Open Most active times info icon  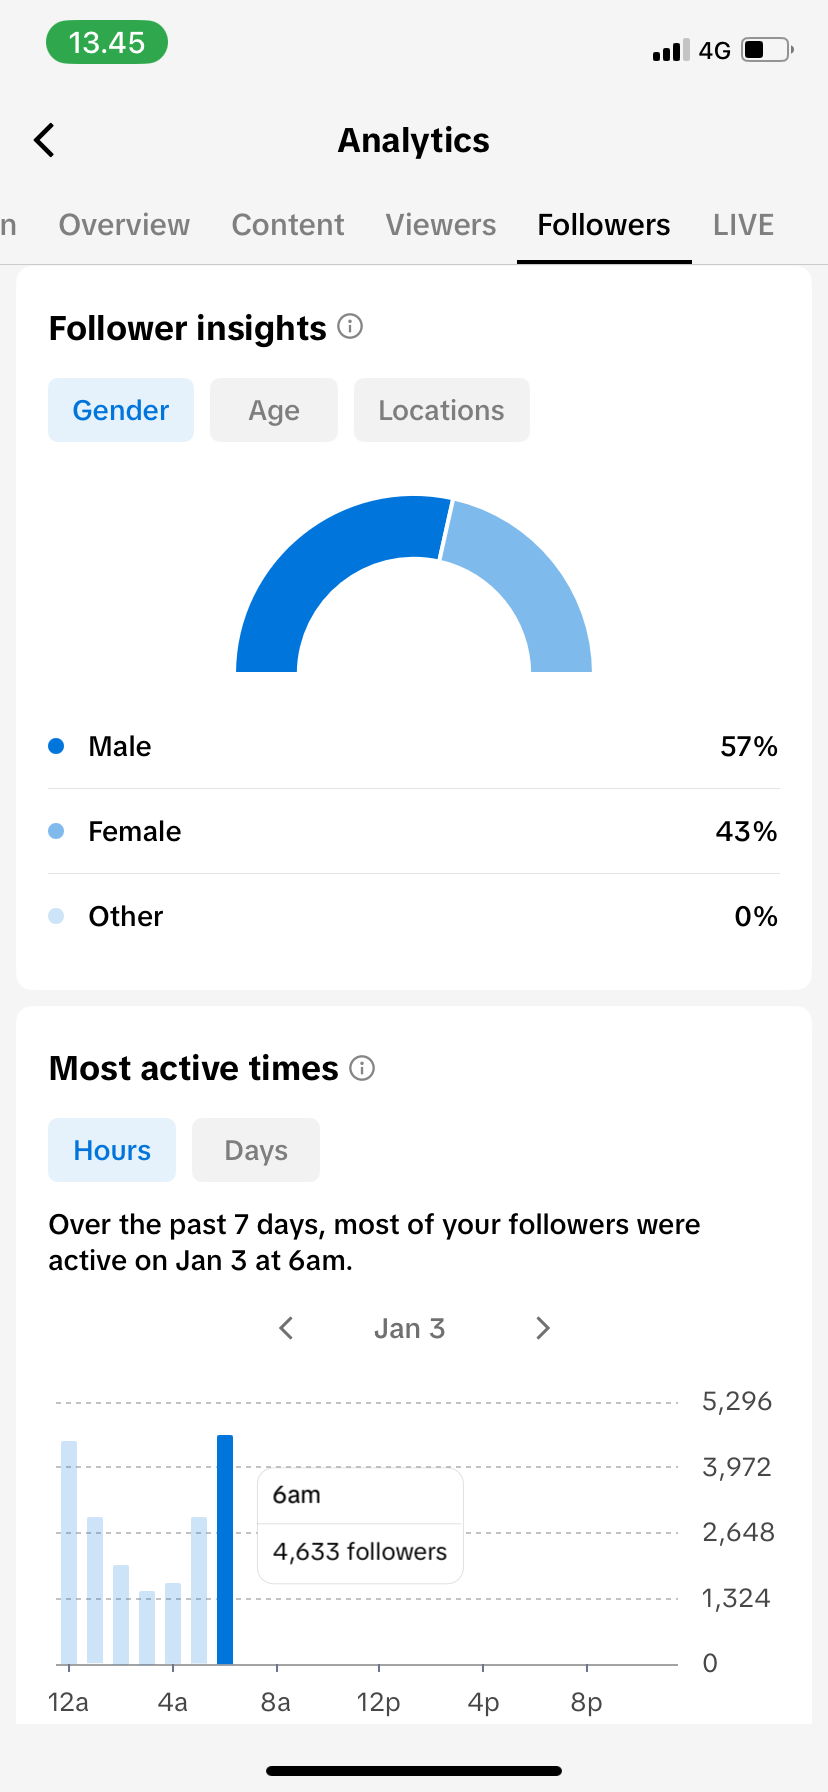coord(362,1068)
